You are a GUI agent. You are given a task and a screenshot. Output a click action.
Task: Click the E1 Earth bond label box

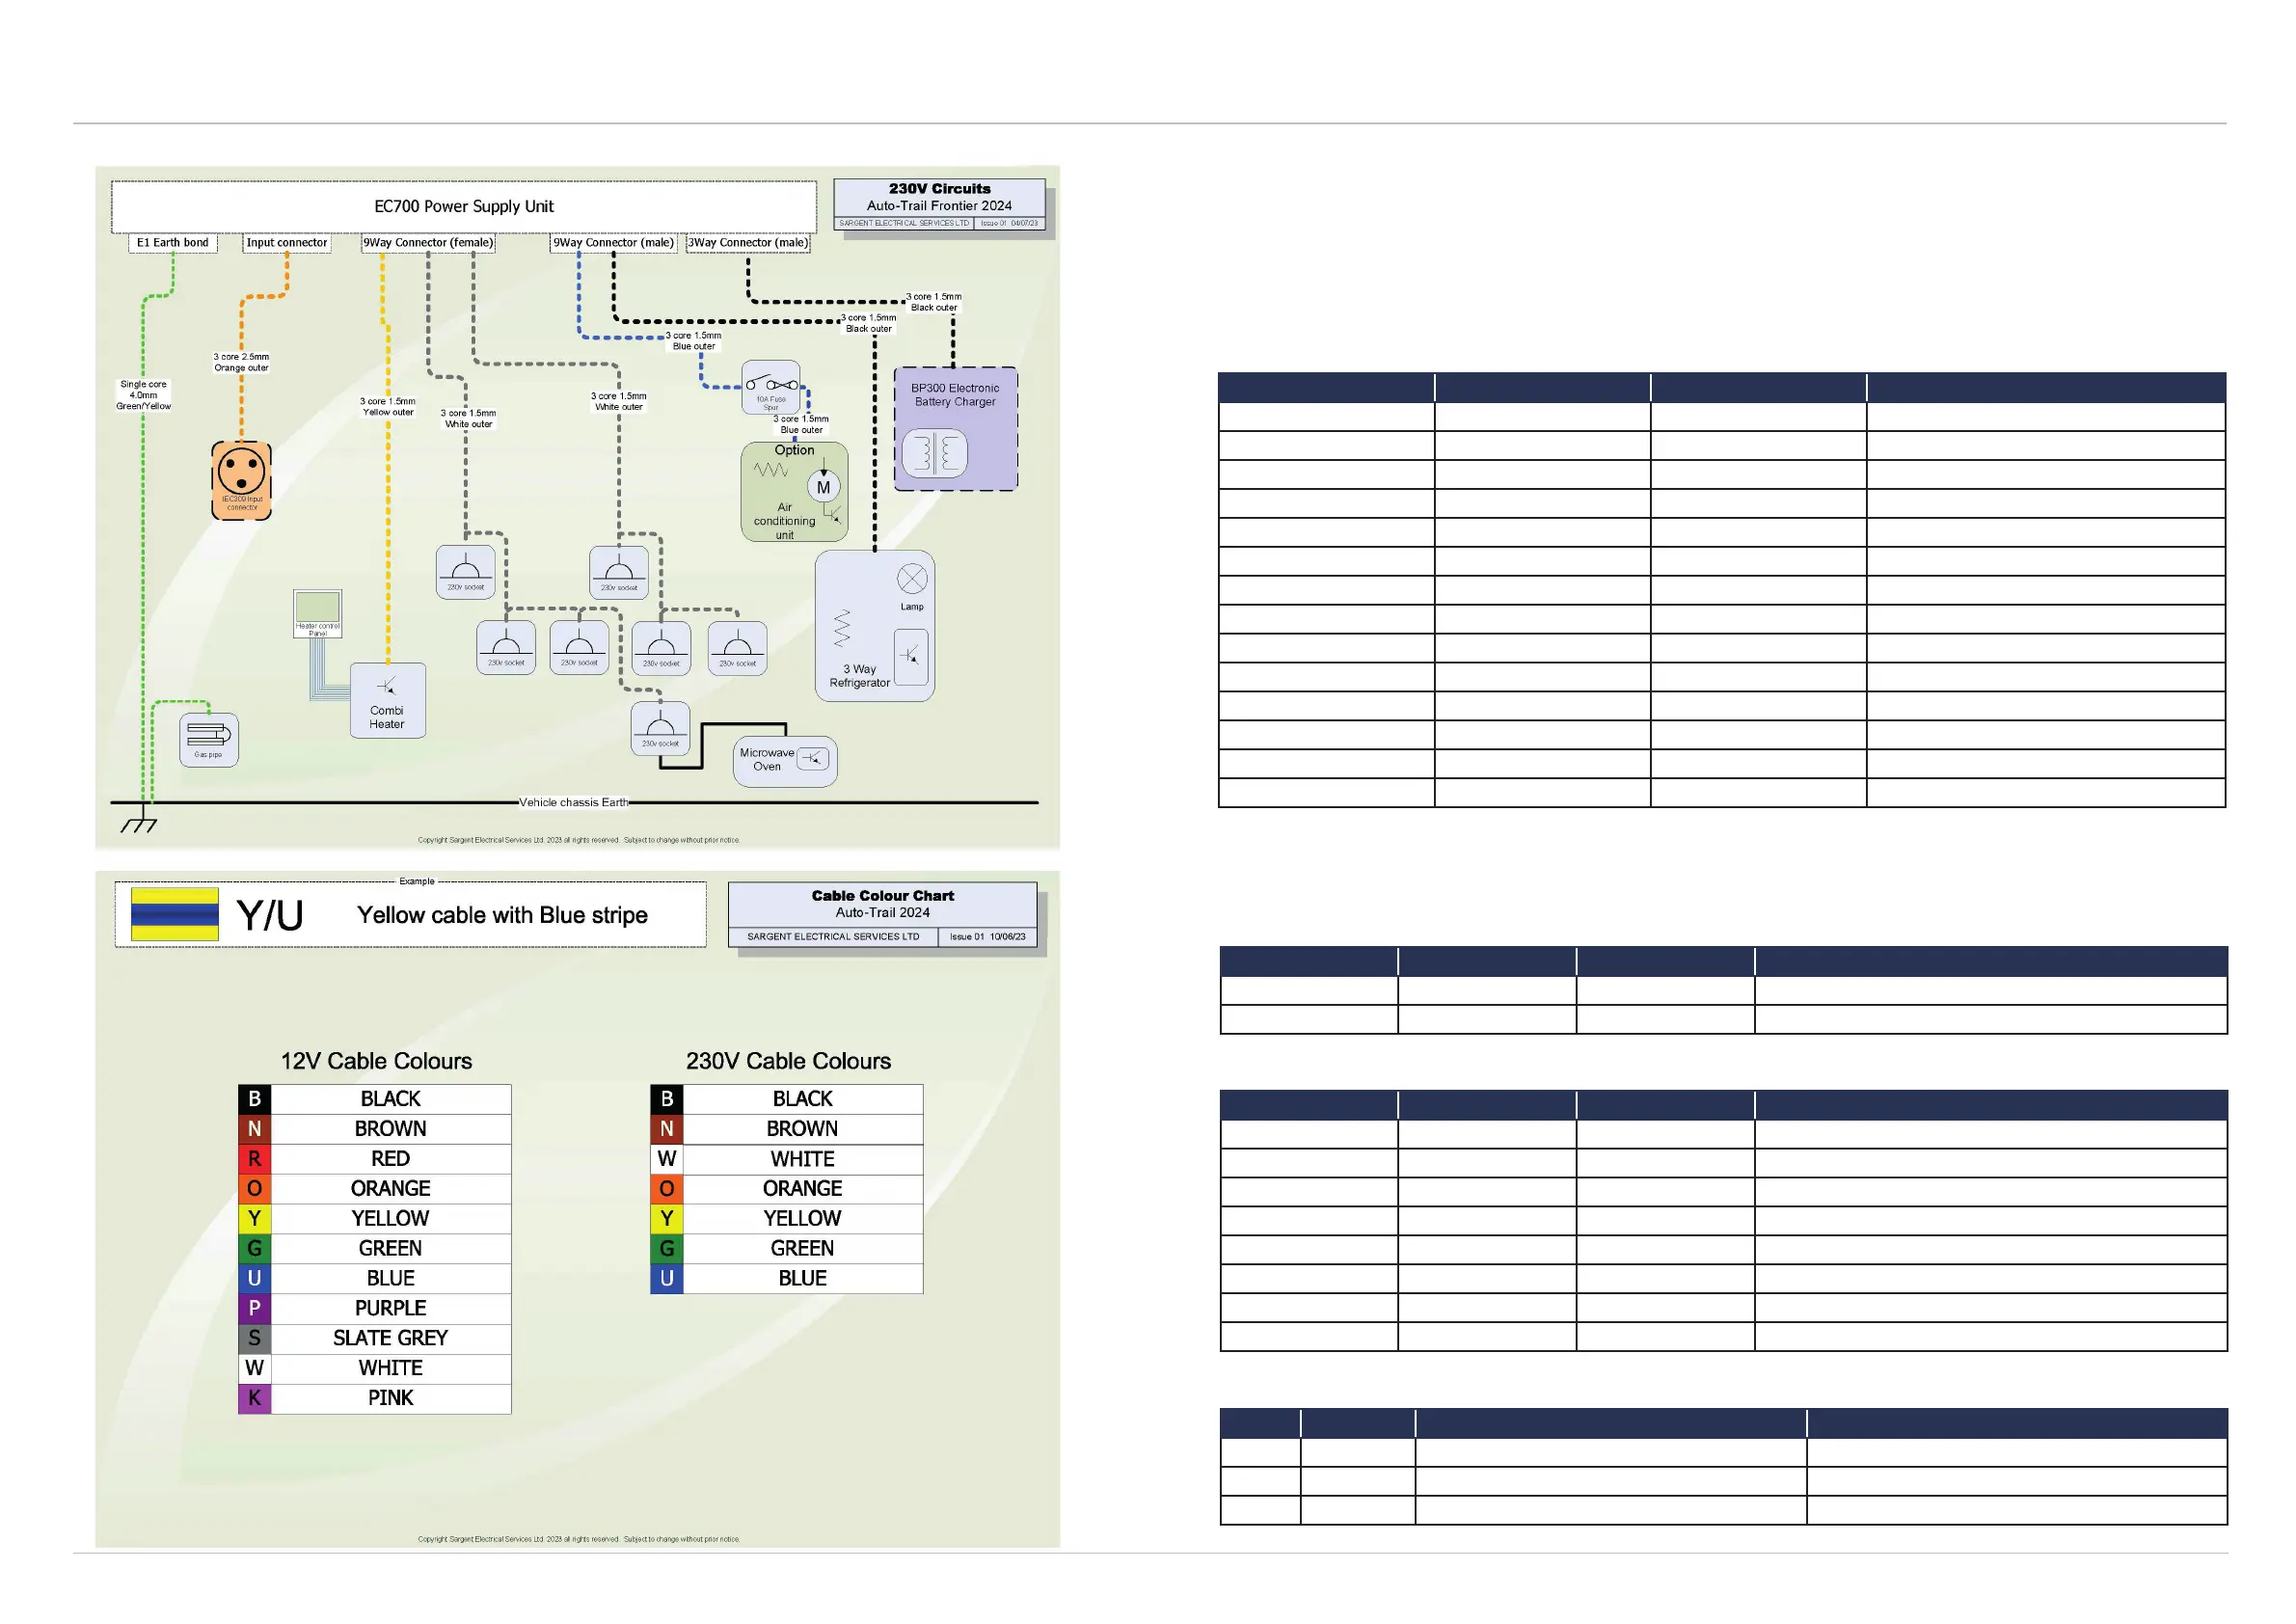(173, 243)
